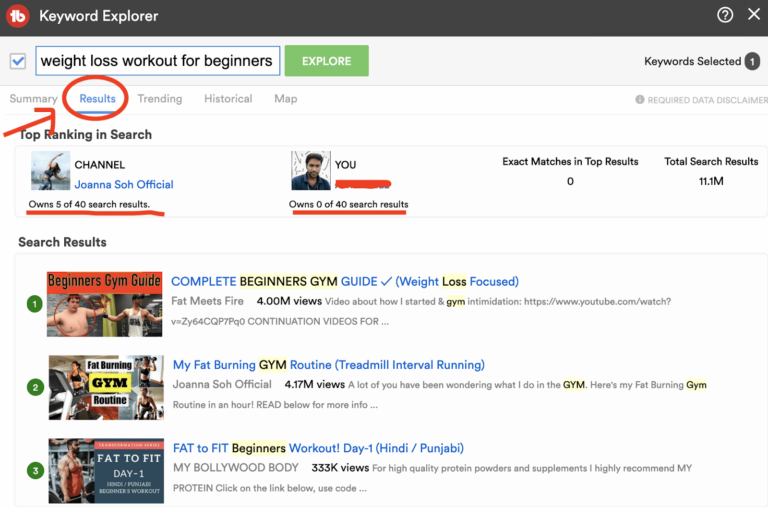Screen dimensions: 768x507
Task: Click the 11.1M total results value
Action: [711, 181]
